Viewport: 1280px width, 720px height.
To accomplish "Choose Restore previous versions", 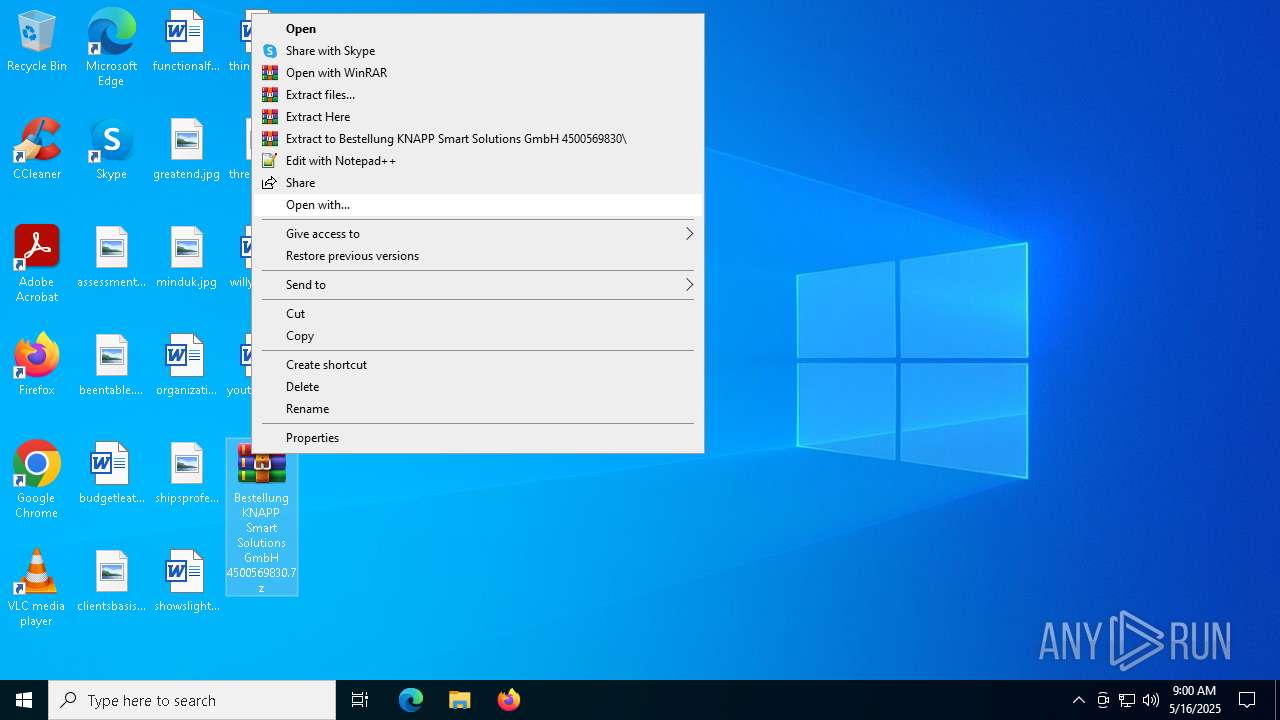I will pyautogui.click(x=478, y=256).
